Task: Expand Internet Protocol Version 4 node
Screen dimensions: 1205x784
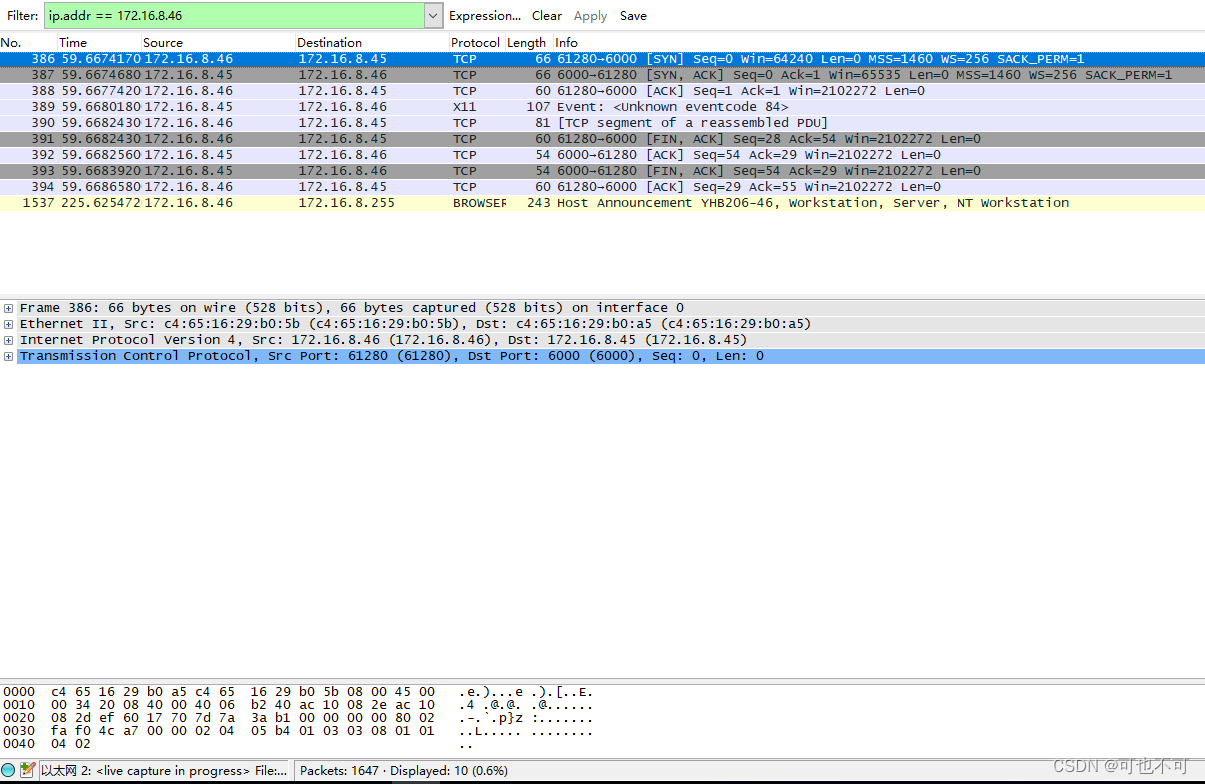Action: (x=8, y=340)
